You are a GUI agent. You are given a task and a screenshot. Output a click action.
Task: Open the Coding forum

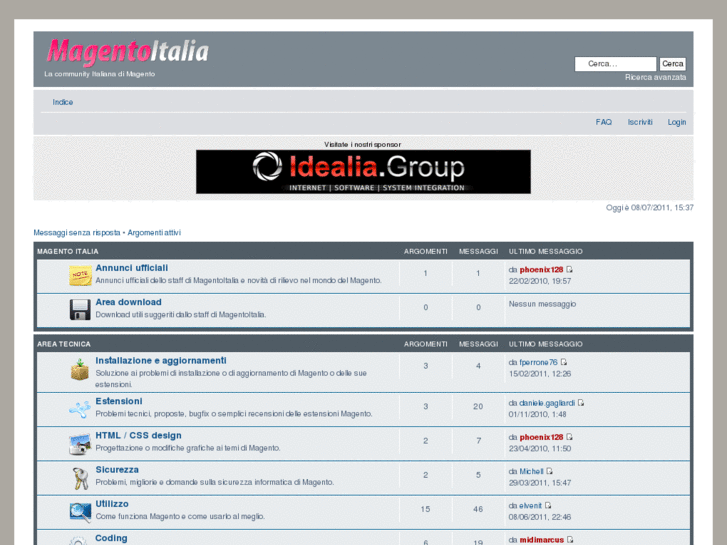click(111, 538)
